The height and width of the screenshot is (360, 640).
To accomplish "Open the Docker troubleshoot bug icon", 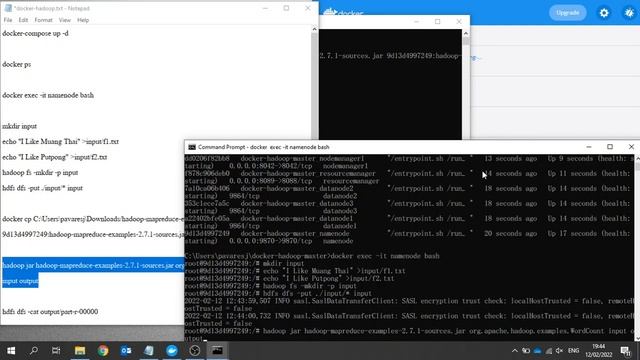I will pyautogui.click(x=629, y=13).
